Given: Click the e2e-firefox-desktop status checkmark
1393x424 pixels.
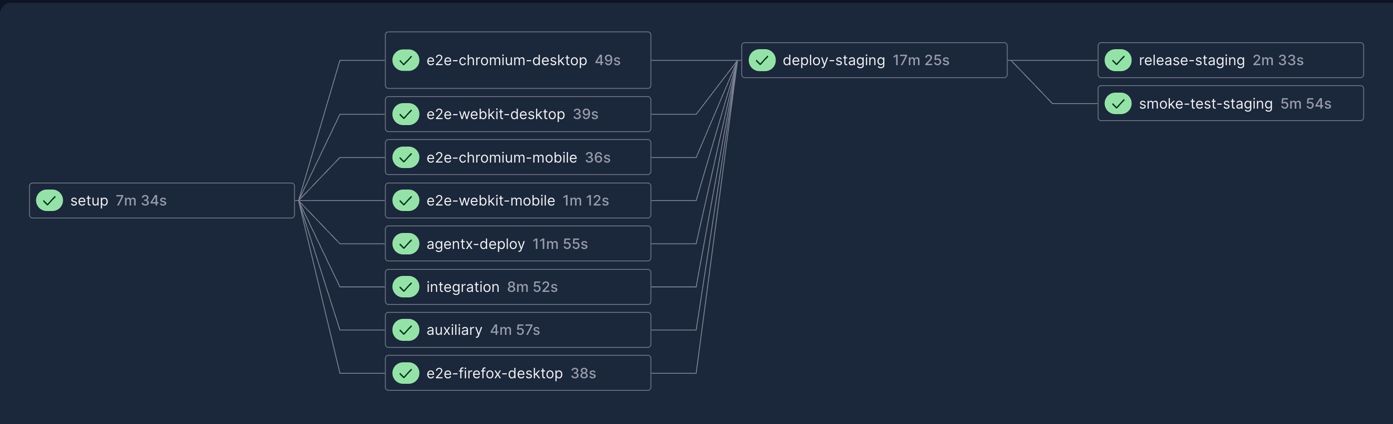Looking at the screenshot, I should [x=405, y=373].
